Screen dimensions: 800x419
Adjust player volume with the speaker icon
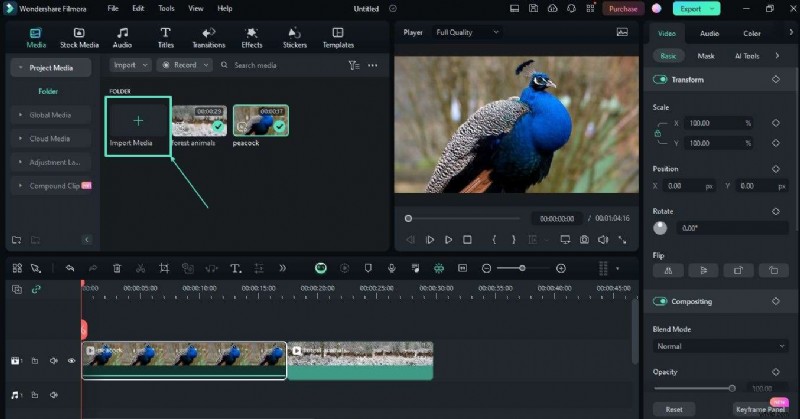[x=603, y=239]
